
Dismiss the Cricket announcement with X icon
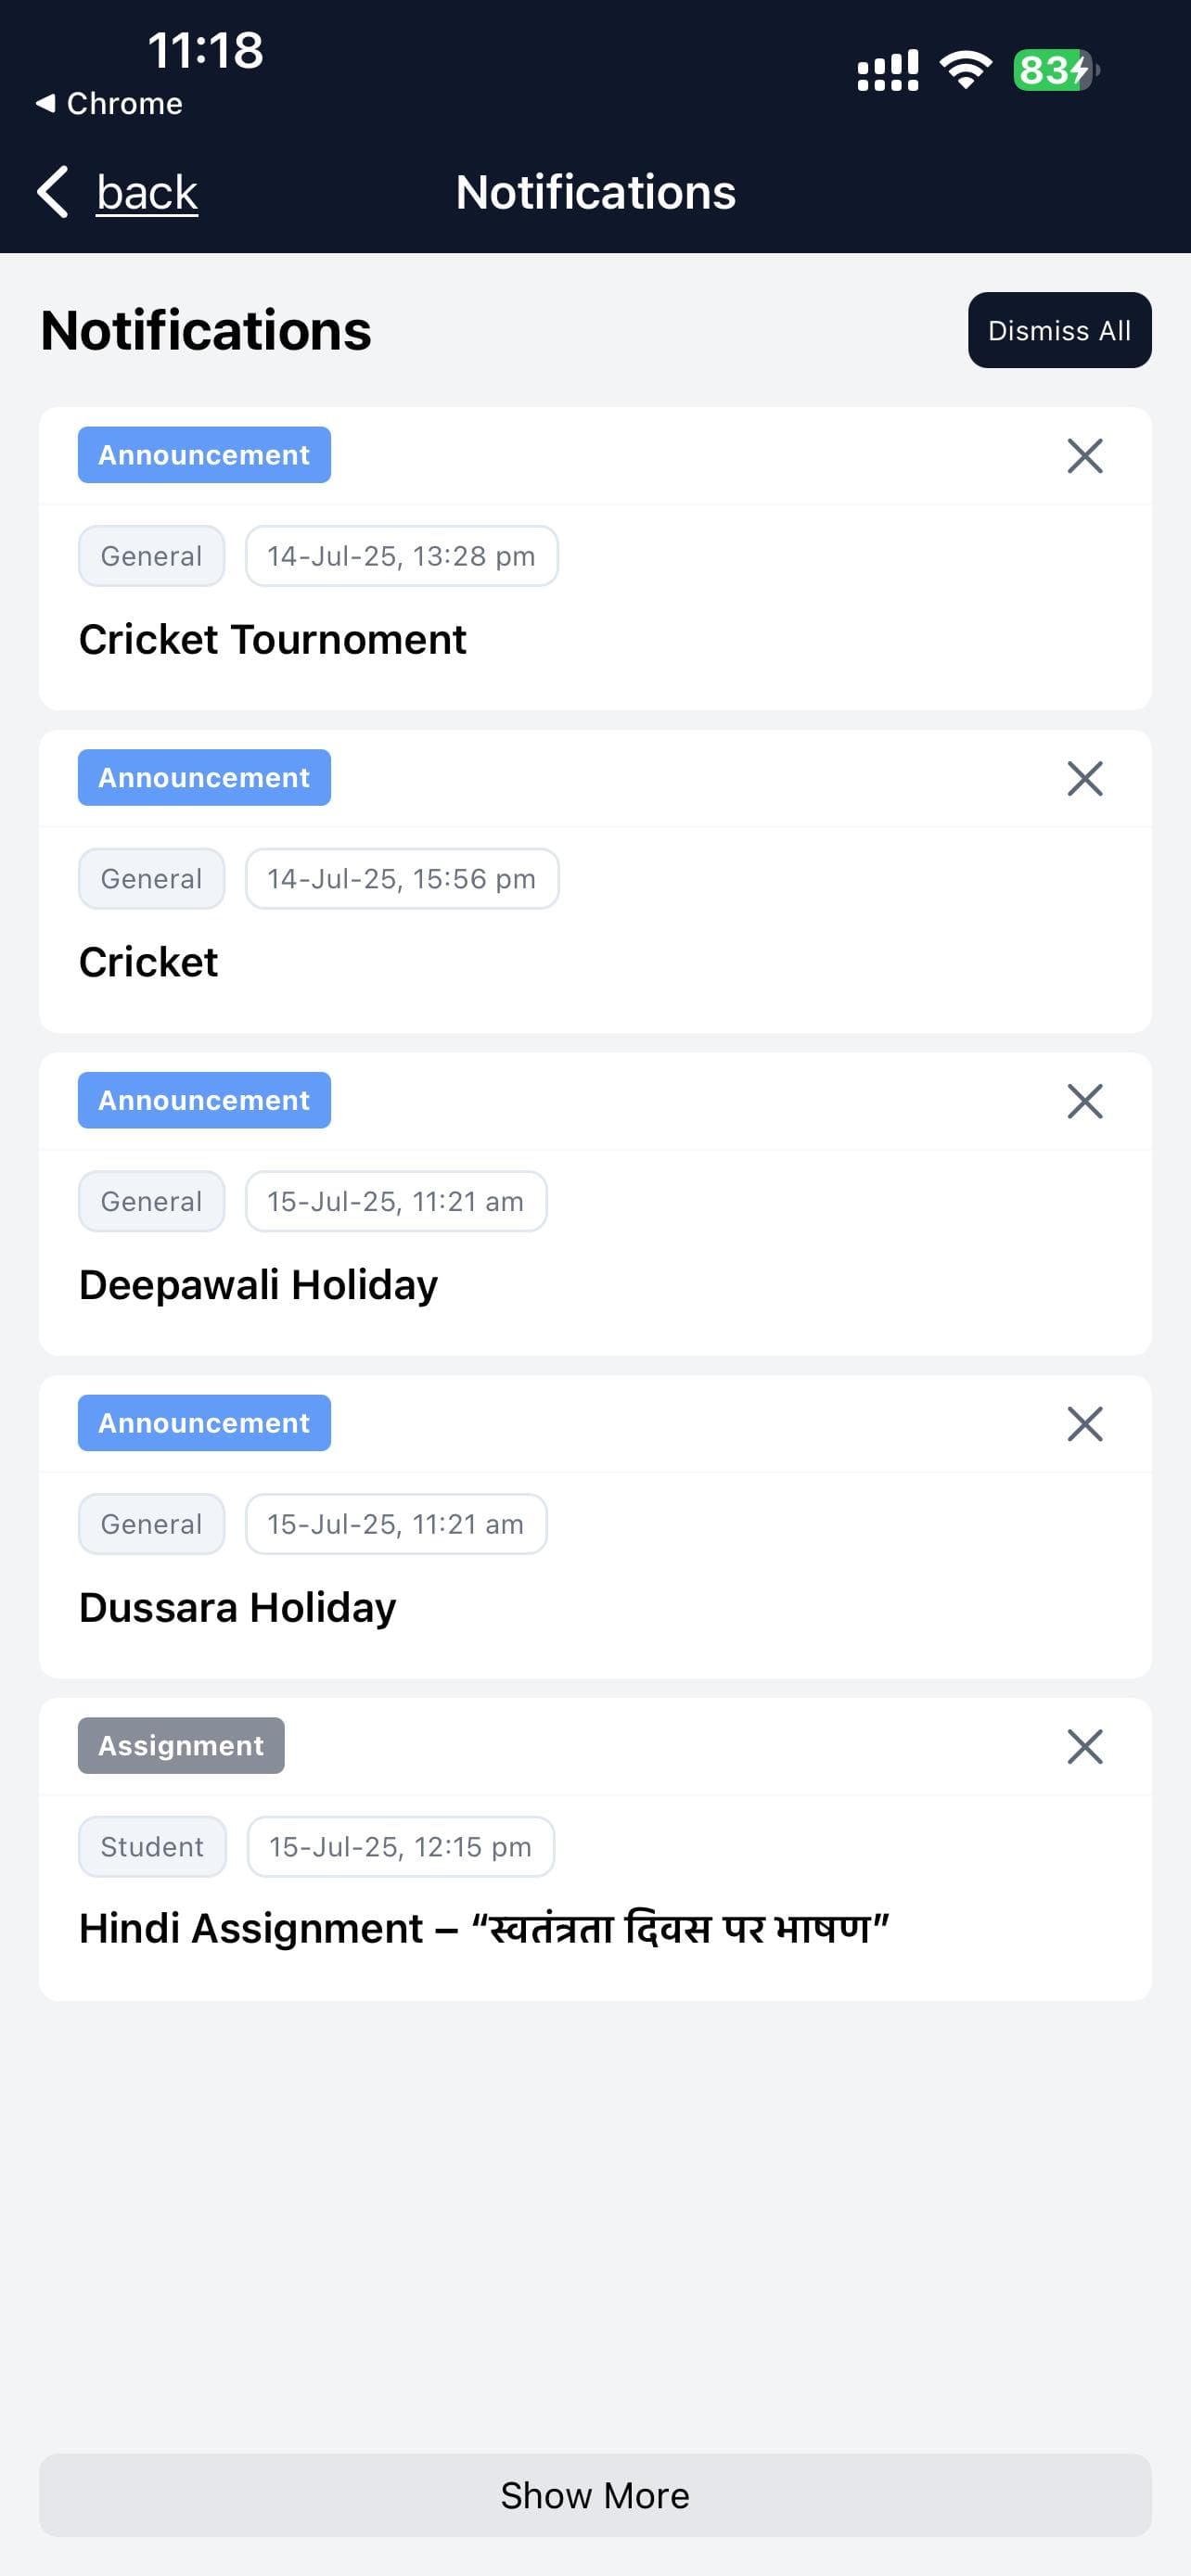coord(1084,778)
